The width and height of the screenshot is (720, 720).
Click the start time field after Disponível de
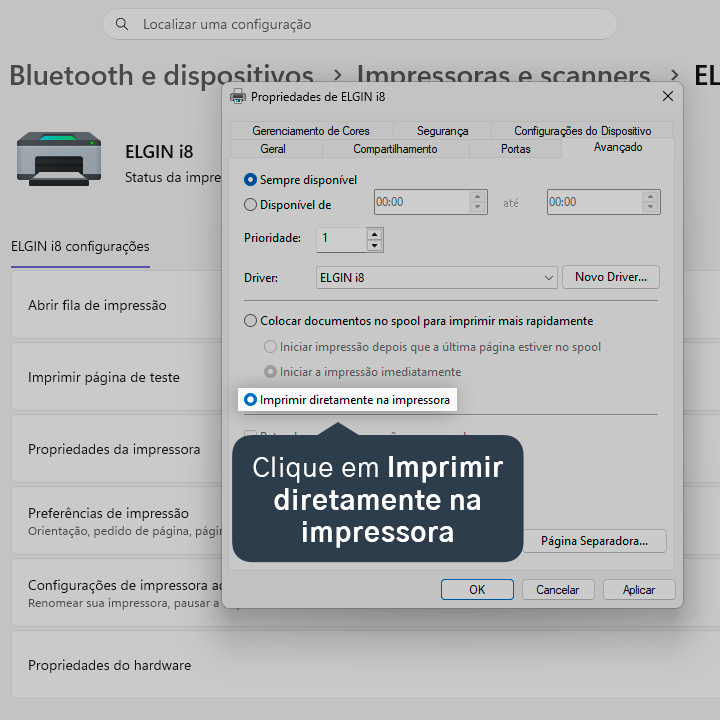coord(422,202)
